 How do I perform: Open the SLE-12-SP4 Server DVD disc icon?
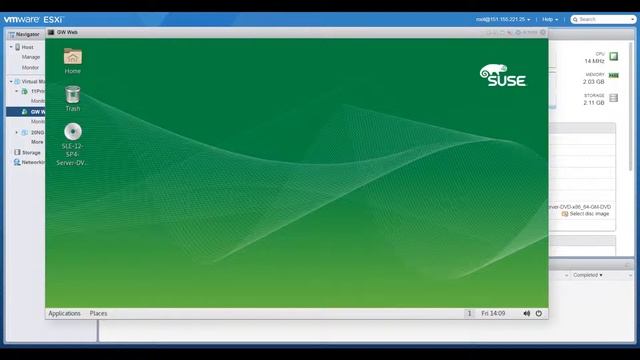pyautogui.click(x=73, y=144)
